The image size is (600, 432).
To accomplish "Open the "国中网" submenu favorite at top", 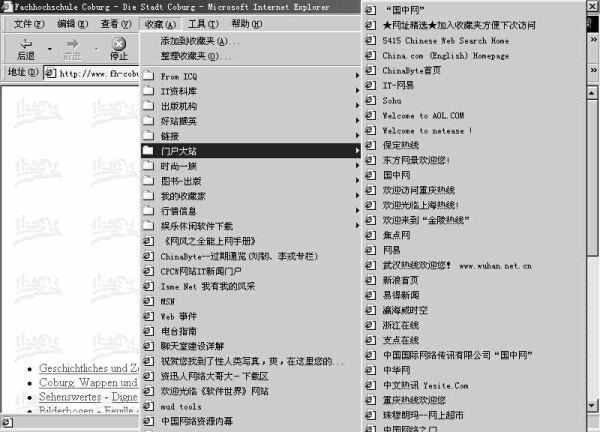I will click(x=474, y=10).
